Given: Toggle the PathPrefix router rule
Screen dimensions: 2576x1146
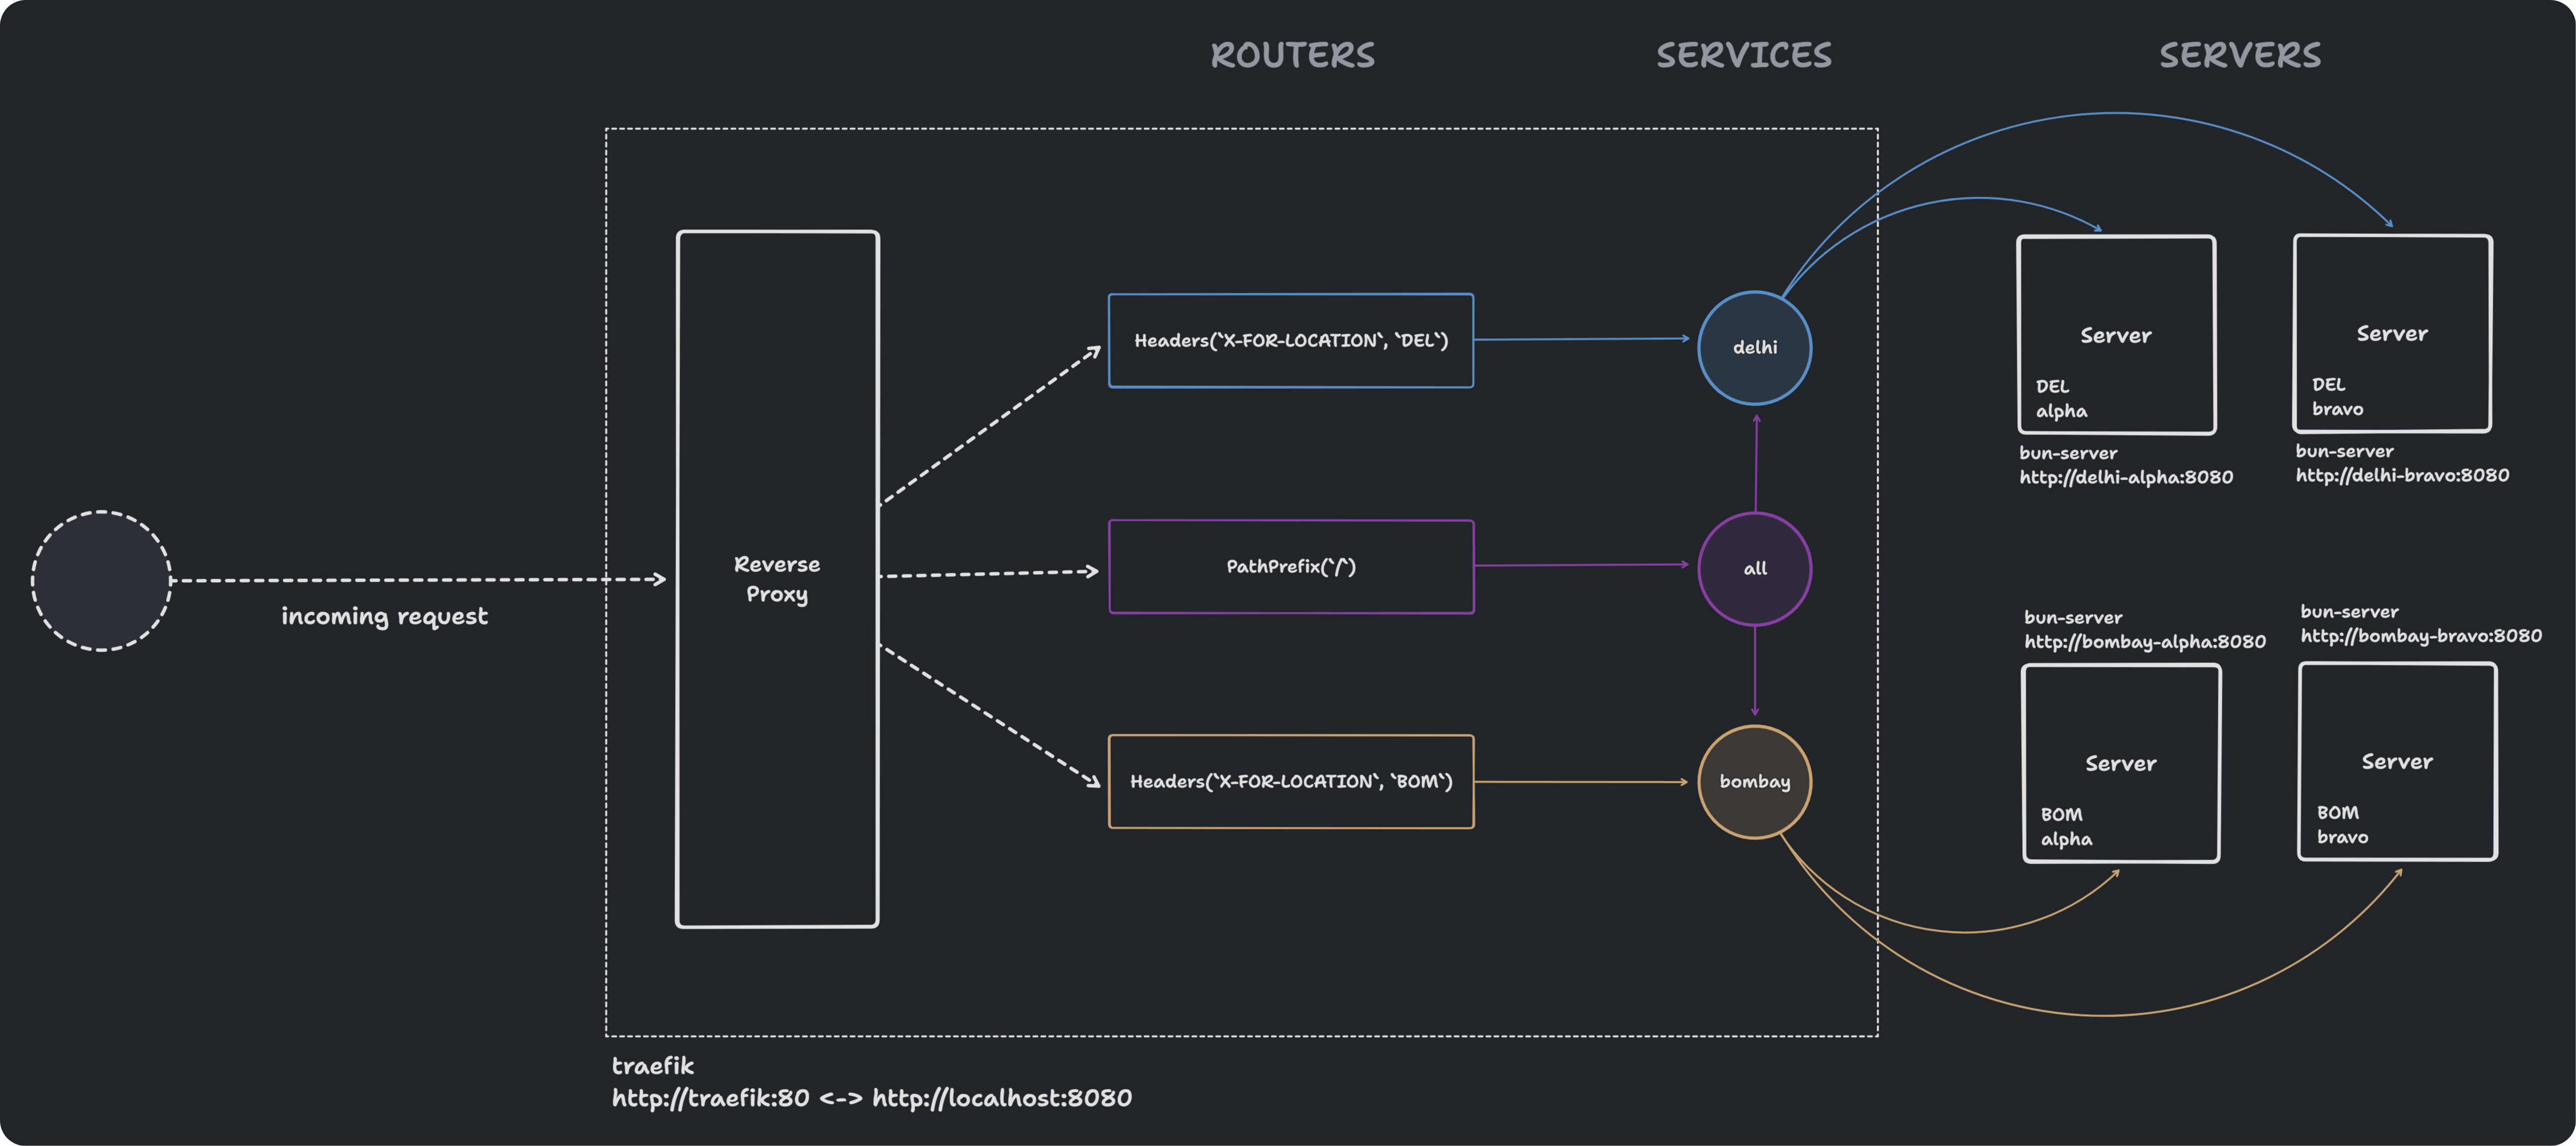Looking at the screenshot, I should pyautogui.click(x=1290, y=566).
